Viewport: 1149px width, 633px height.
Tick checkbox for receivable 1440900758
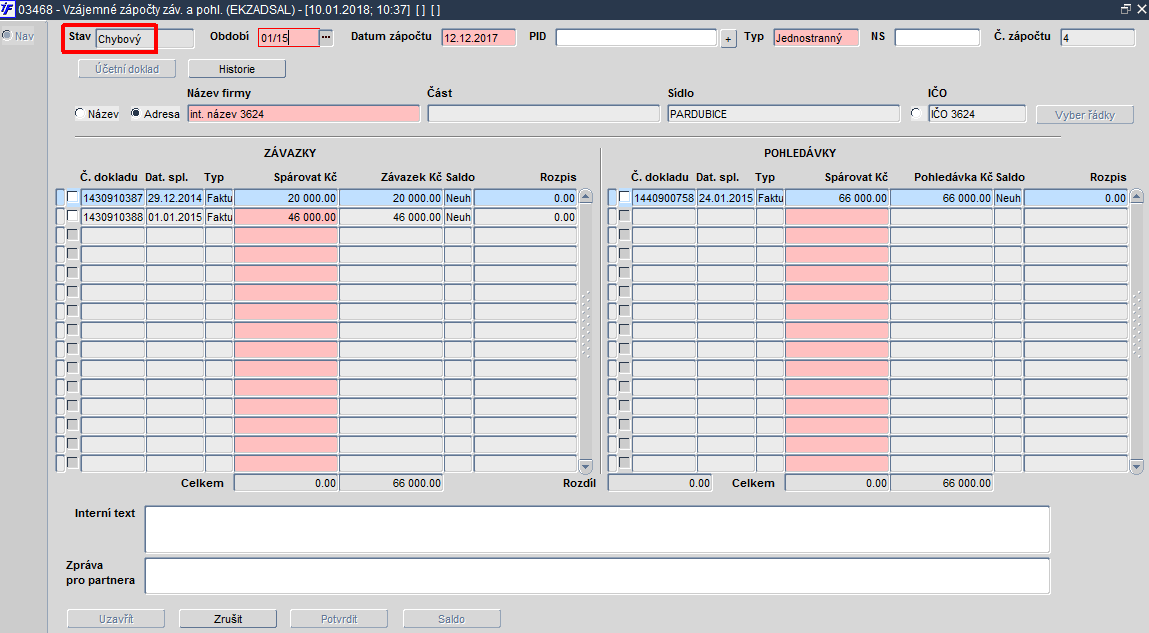tap(624, 197)
